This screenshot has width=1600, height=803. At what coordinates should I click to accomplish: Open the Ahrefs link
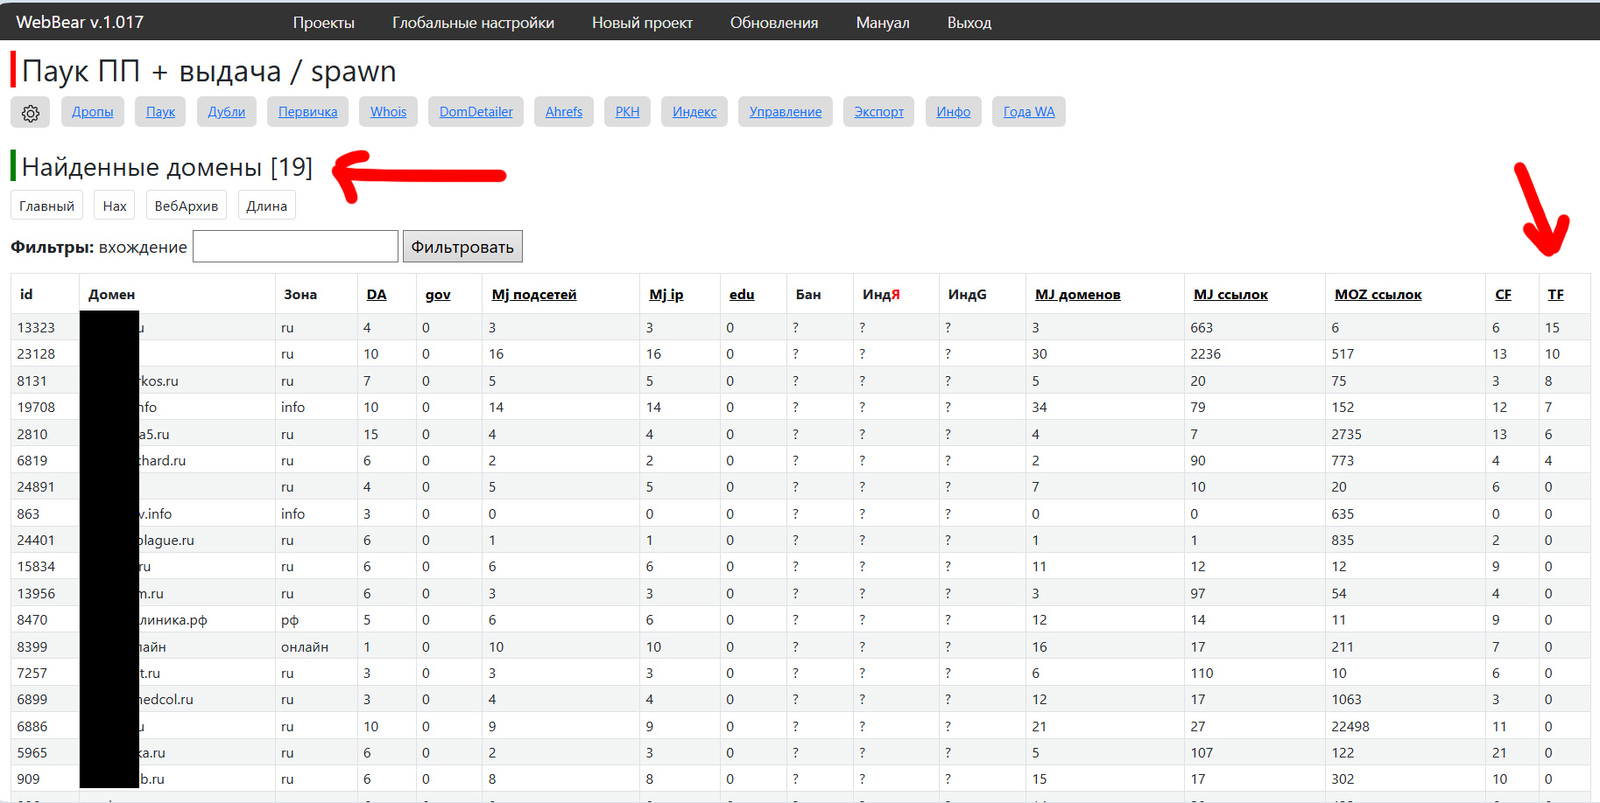(564, 112)
